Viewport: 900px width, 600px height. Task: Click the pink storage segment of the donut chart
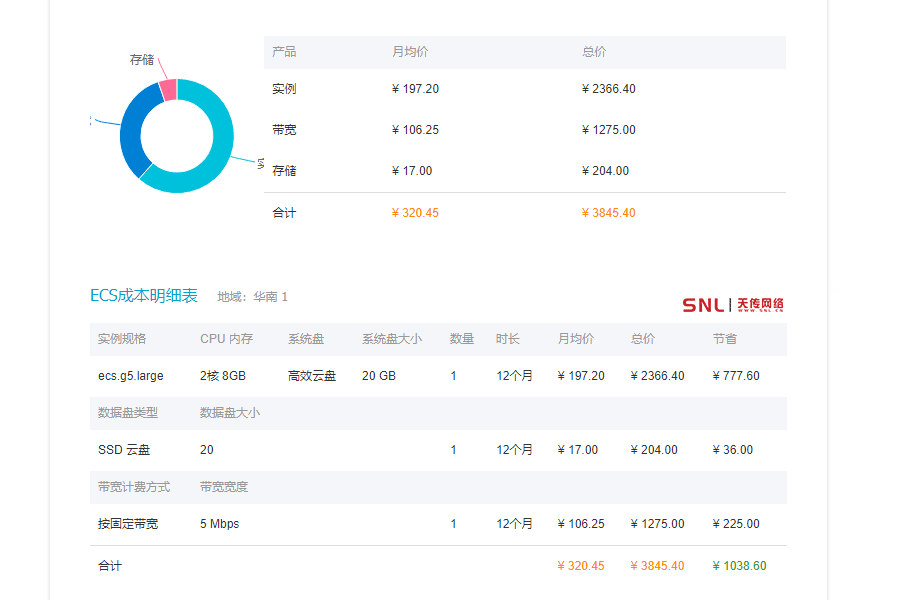click(x=169, y=90)
